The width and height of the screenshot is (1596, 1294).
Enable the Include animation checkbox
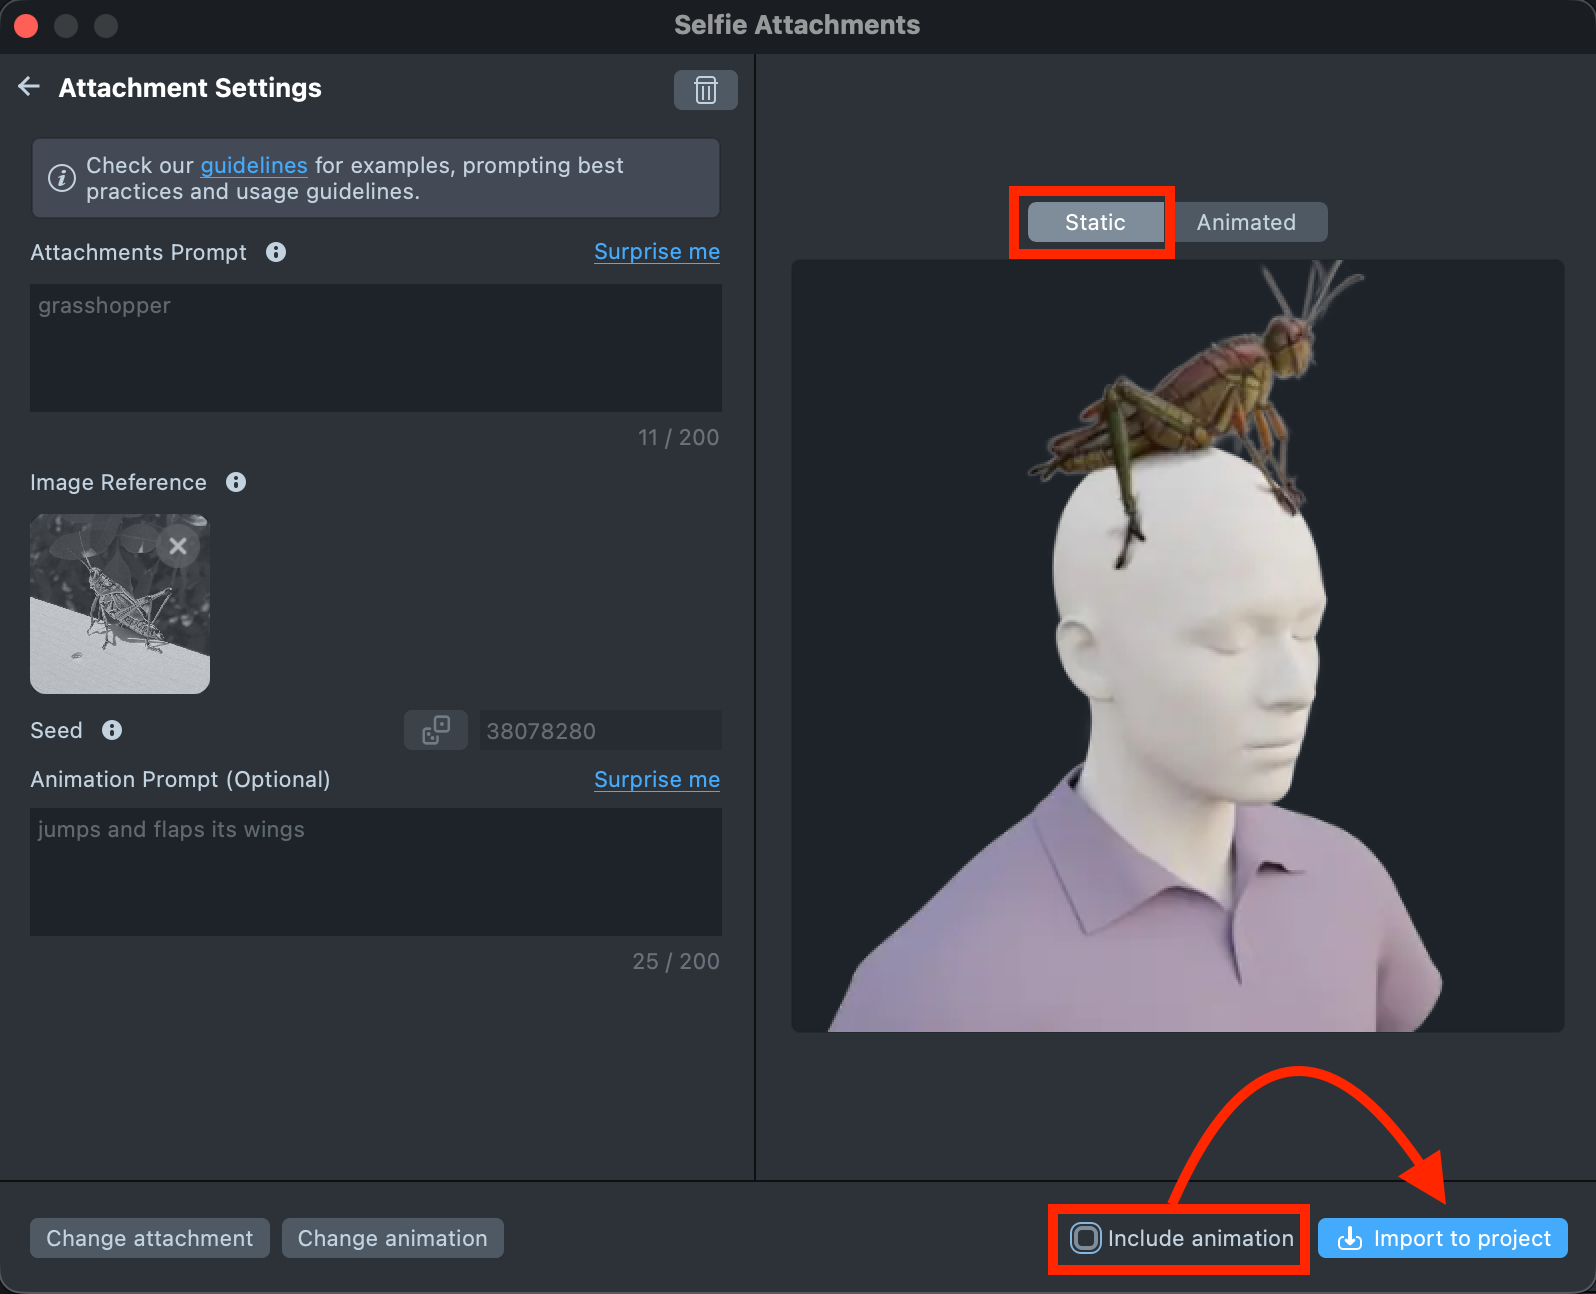point(1086,1238)
